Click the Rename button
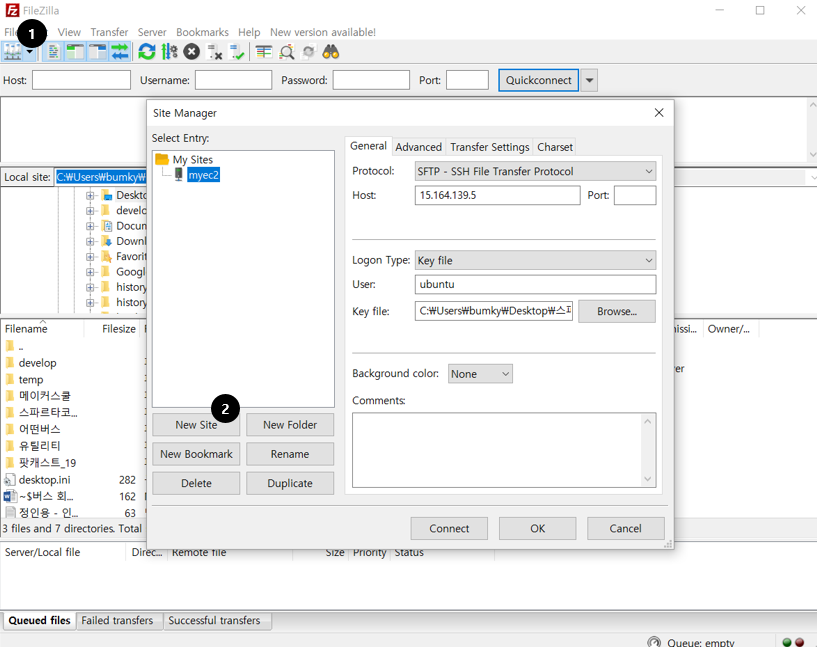Screen dimensions: 817x647 (x=290, y=454)
